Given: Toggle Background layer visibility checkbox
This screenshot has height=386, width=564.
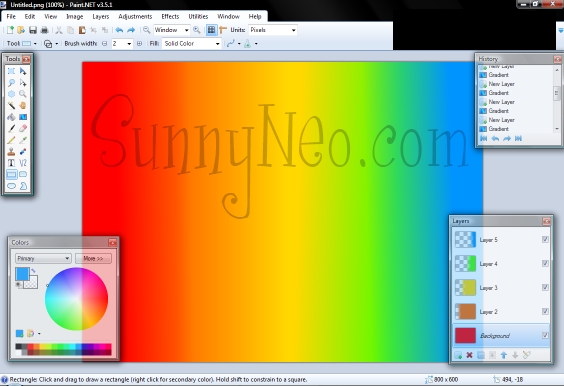Looking at the screenshot, I should click(545, 335).
